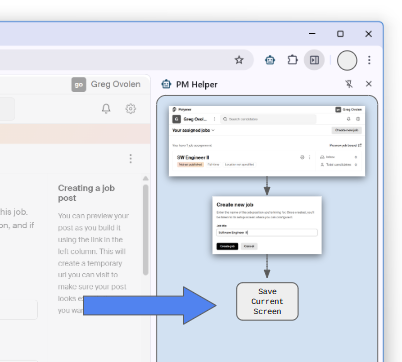Open the Greg Ovolen user account

click(x=106, y=84)
